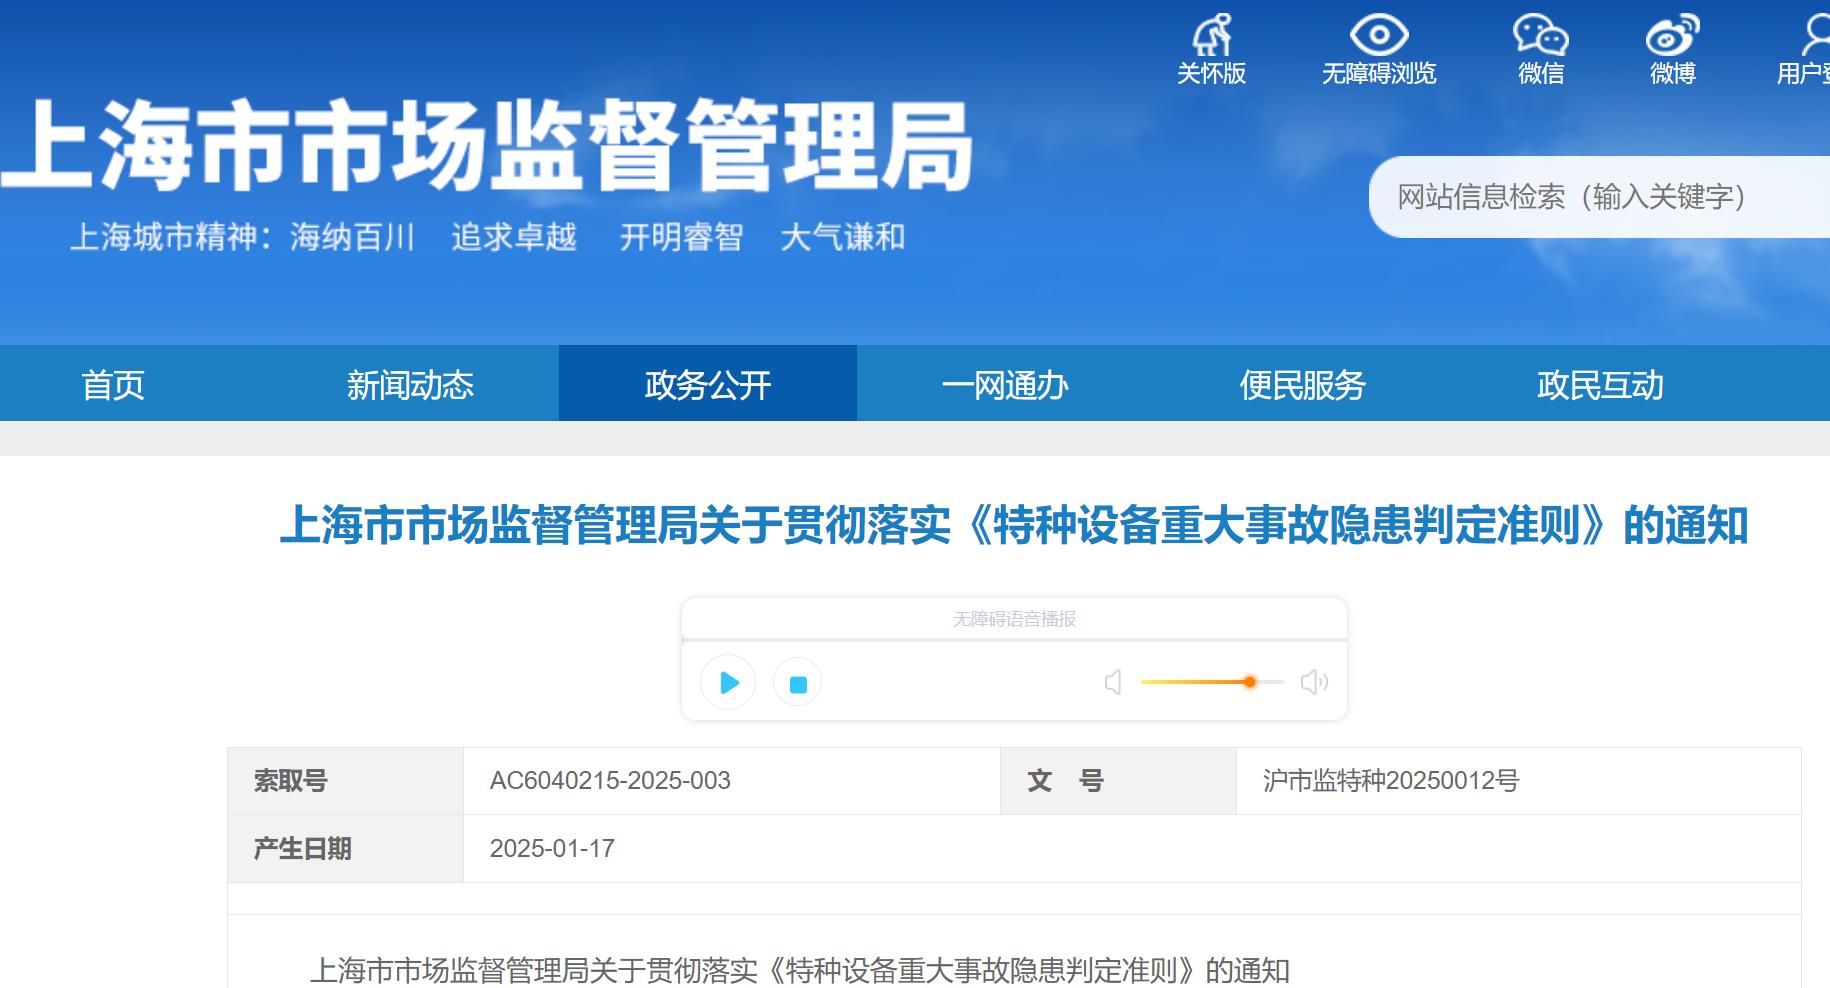The image size is (1830, 988).
Task: Select the 政务公开 menu tab
Action: 708,384
